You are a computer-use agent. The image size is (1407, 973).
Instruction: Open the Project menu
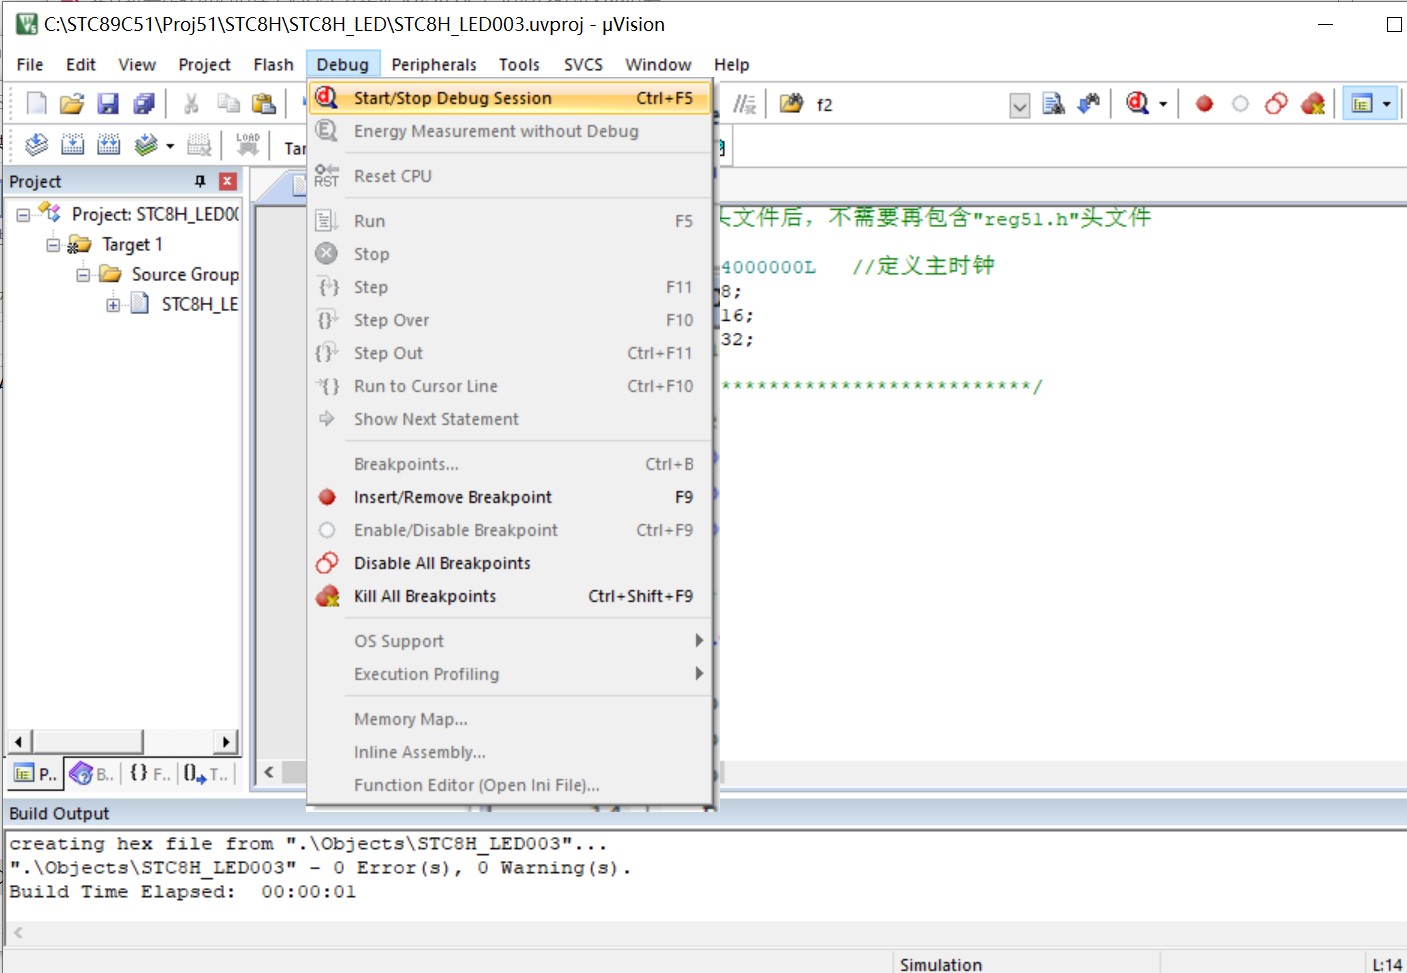coord(204,64)
